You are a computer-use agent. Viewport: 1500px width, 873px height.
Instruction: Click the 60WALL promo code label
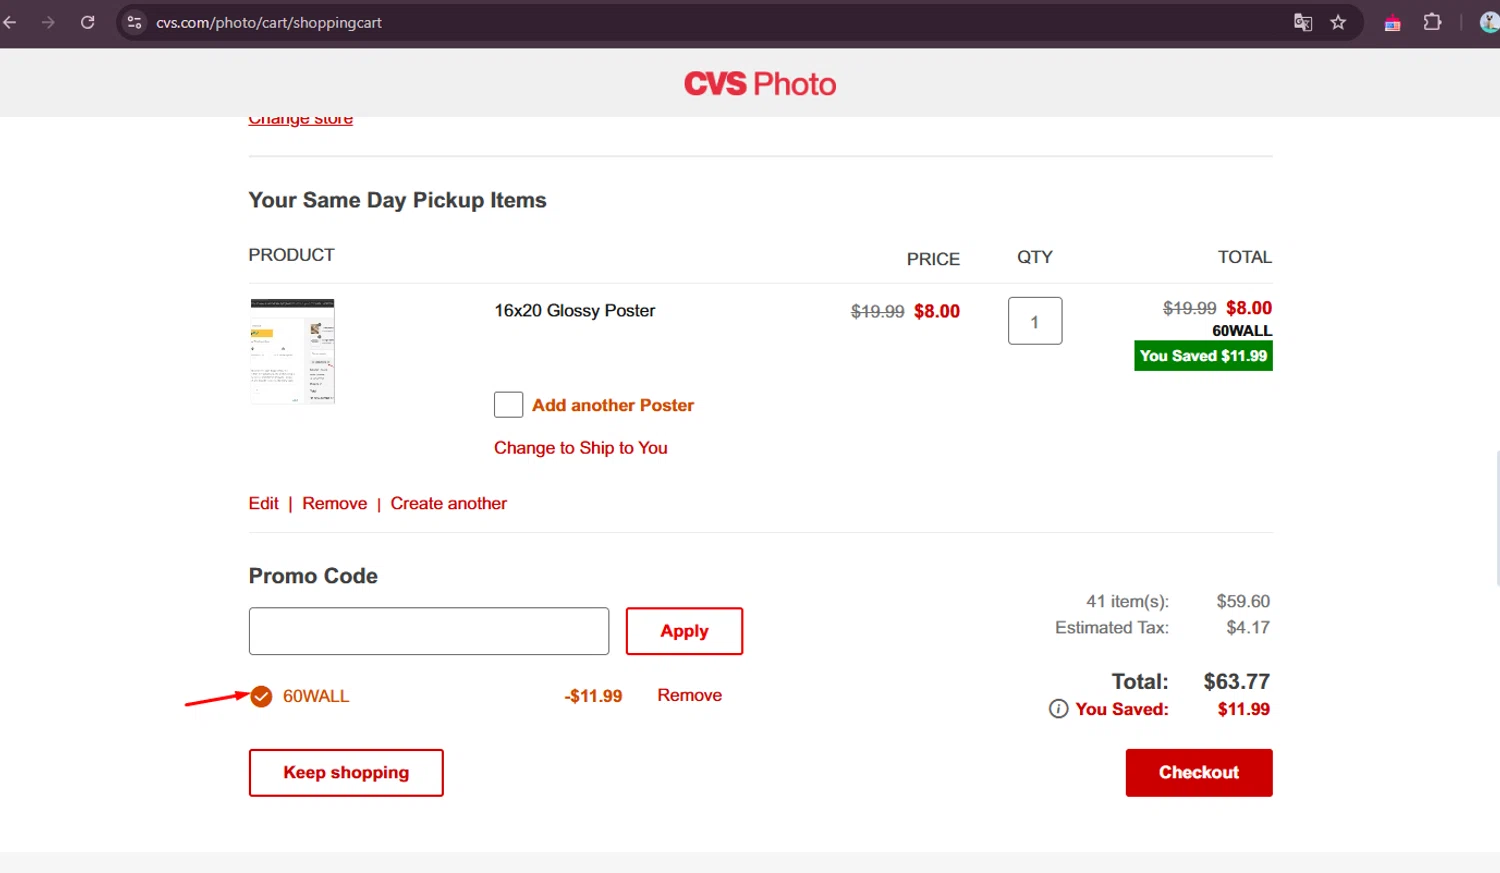tap(316, 696)
